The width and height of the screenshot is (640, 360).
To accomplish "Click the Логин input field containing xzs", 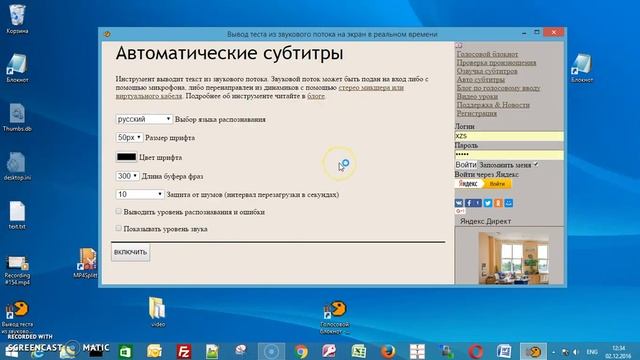I will (x=509, y=136).
